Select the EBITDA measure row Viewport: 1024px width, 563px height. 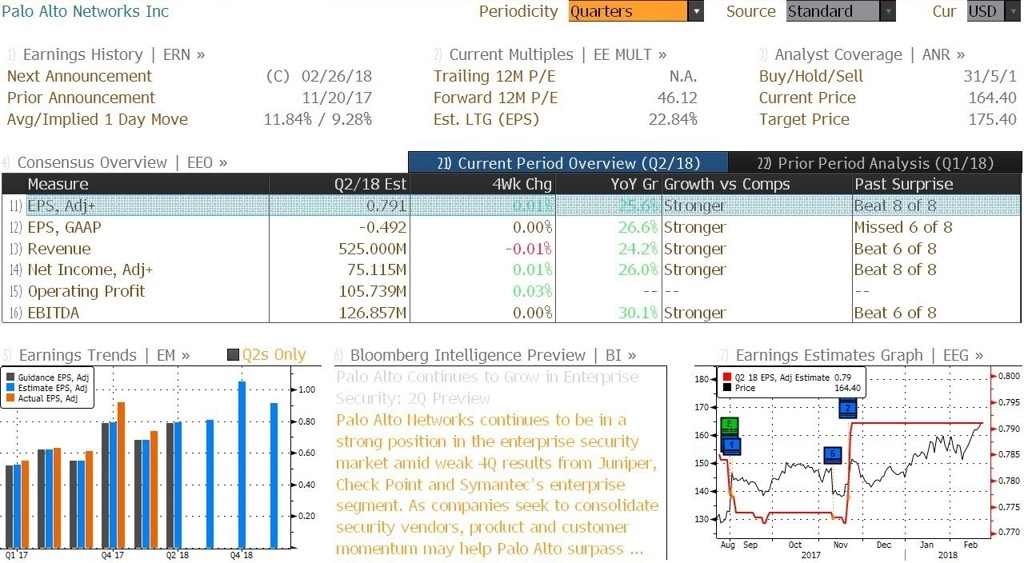click(511, 313)
